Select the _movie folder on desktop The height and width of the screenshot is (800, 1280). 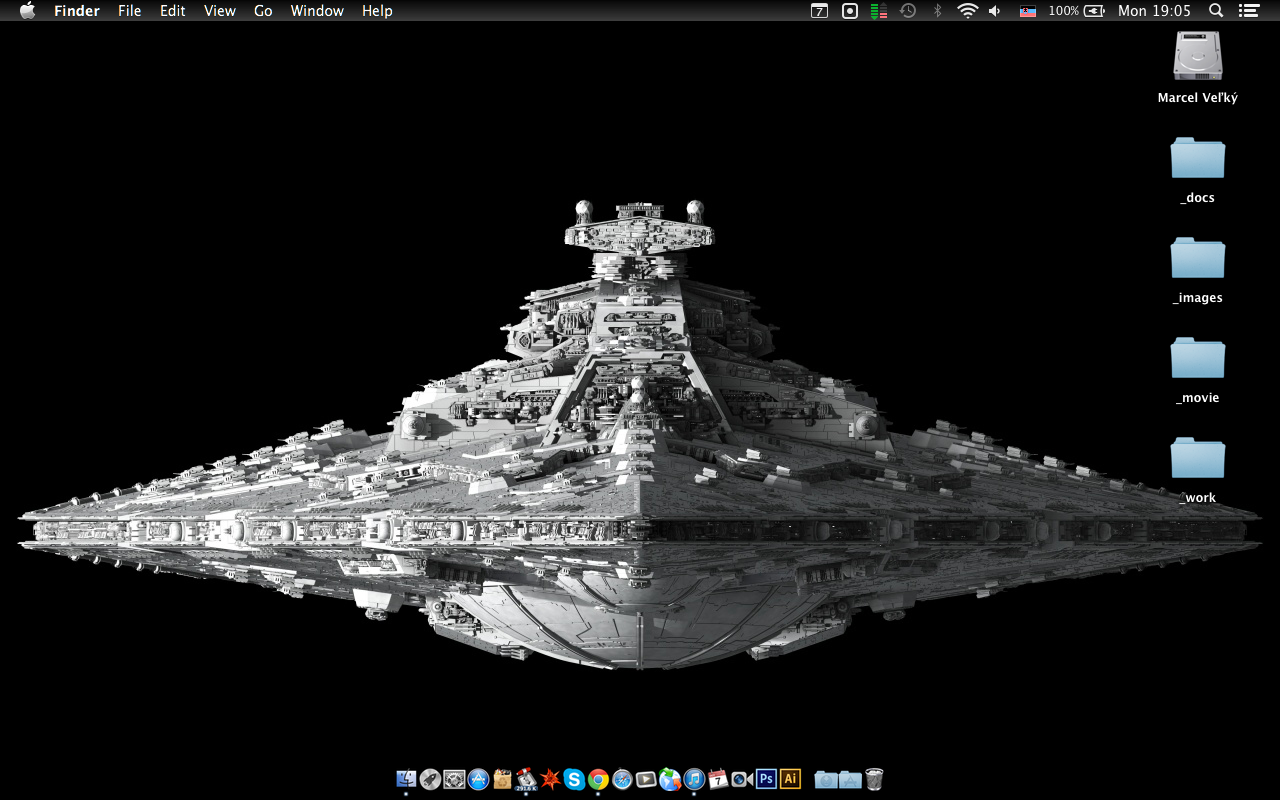pyautogui.click(x=1197, y=358)
